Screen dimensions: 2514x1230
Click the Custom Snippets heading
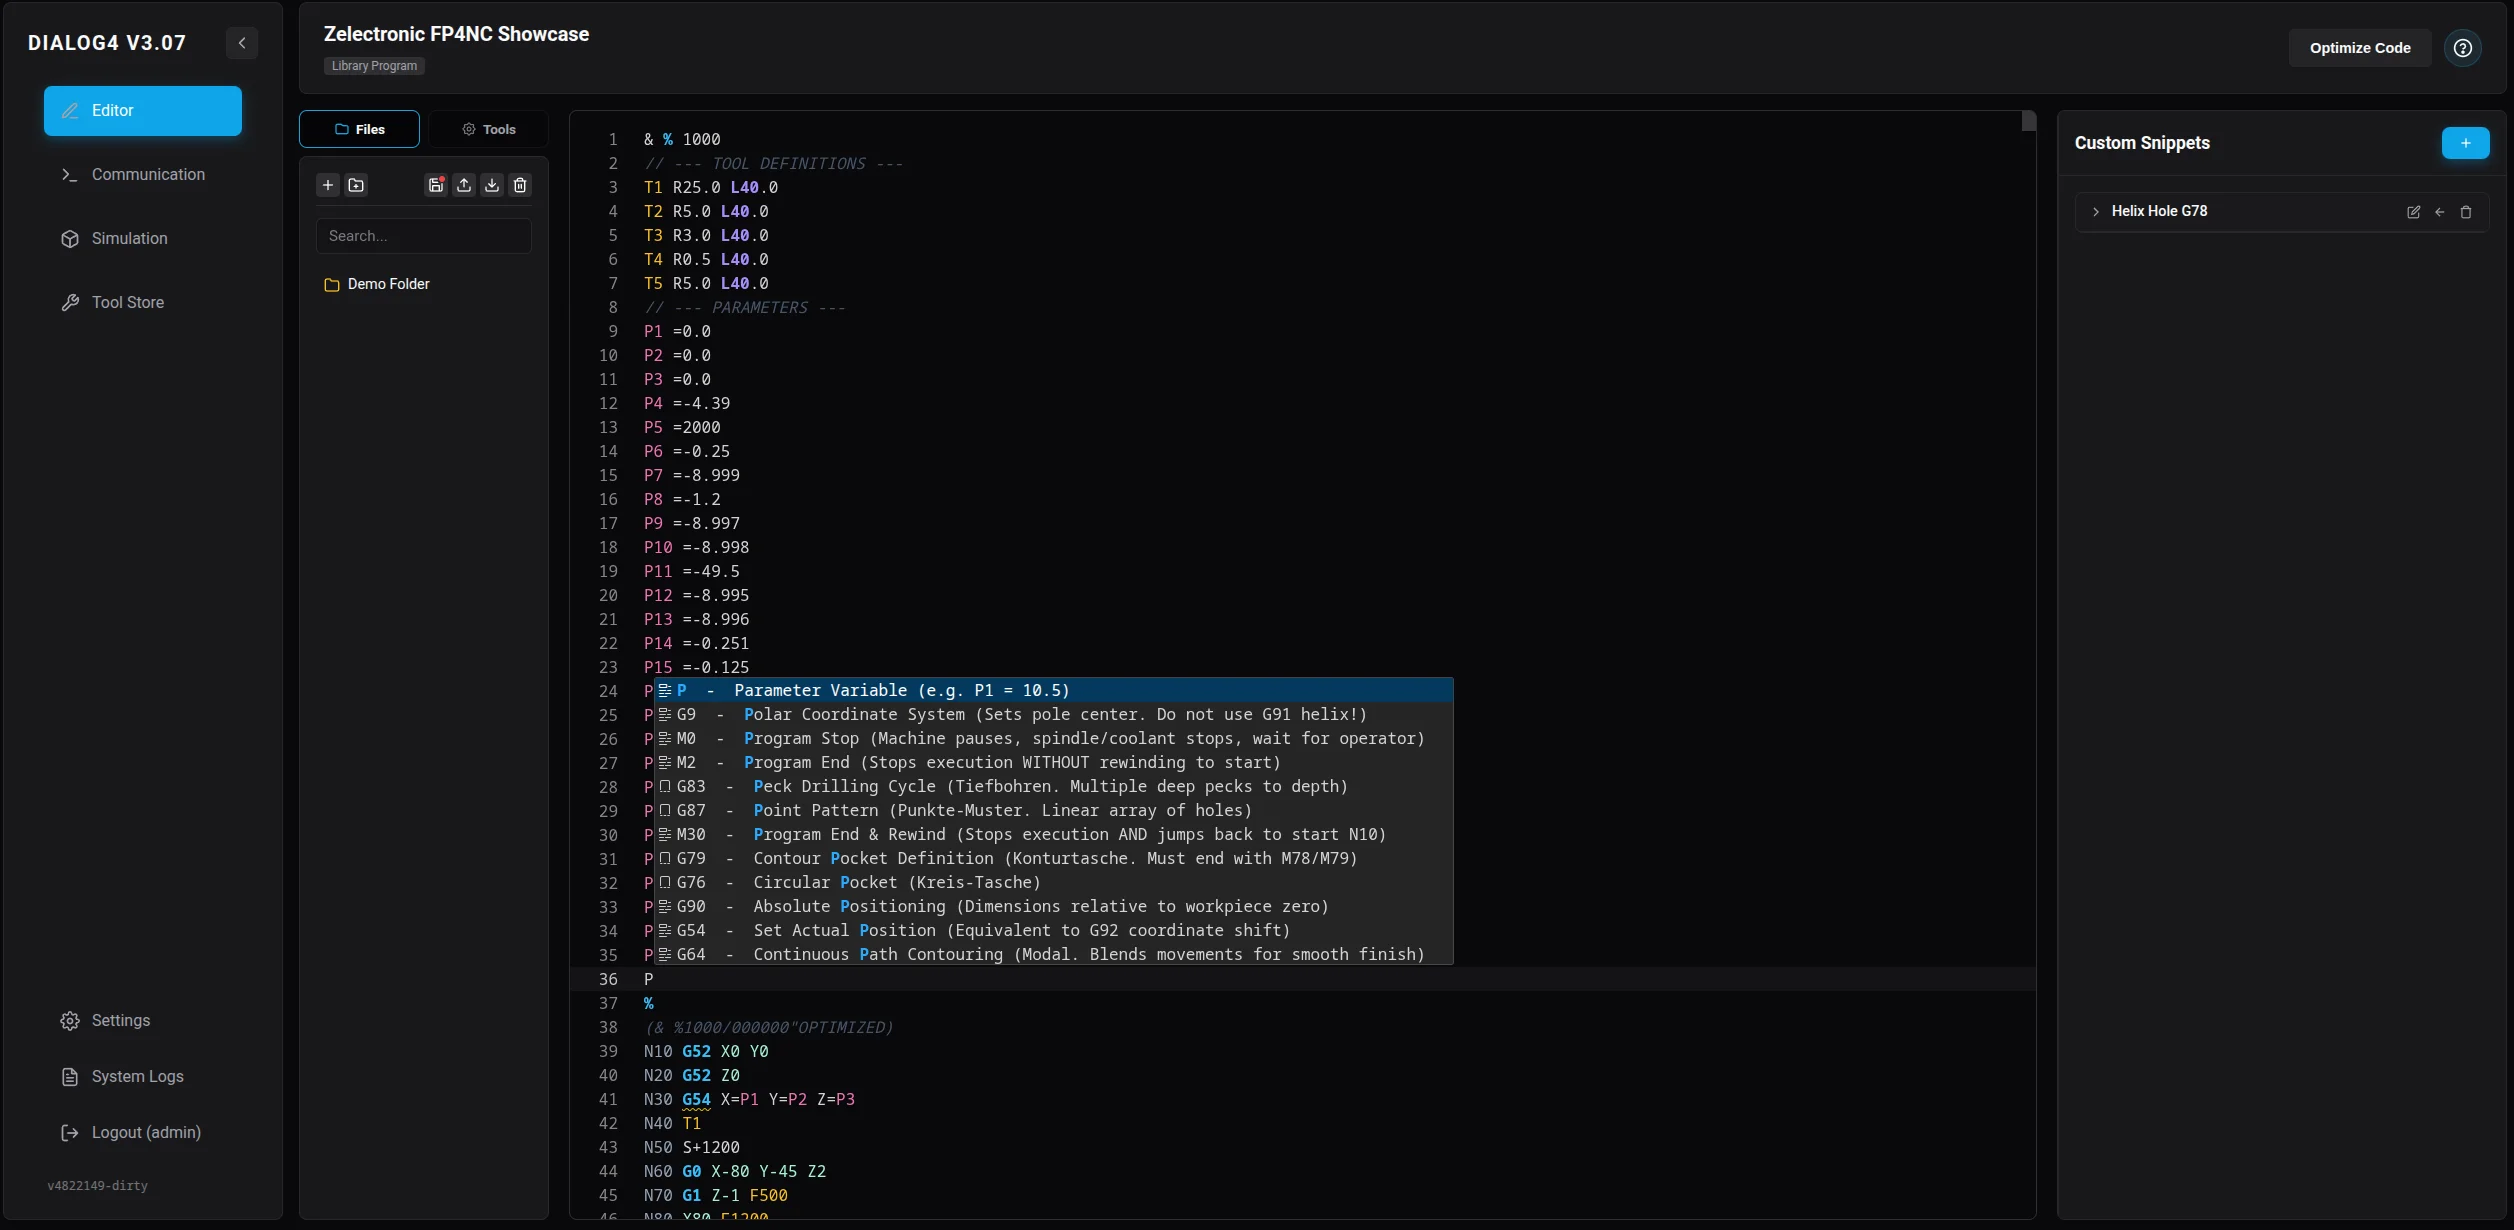2142,143
